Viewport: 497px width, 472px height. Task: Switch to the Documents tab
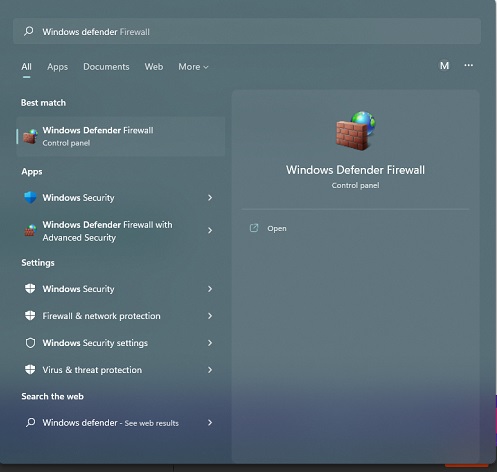tap(106, 67)
